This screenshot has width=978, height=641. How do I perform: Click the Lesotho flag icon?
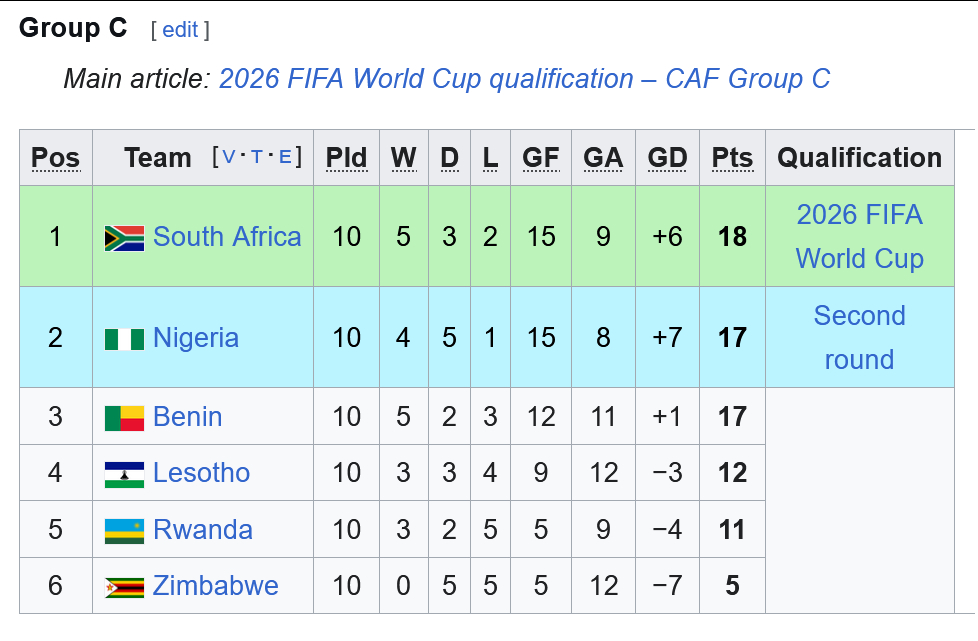point(124,475)
